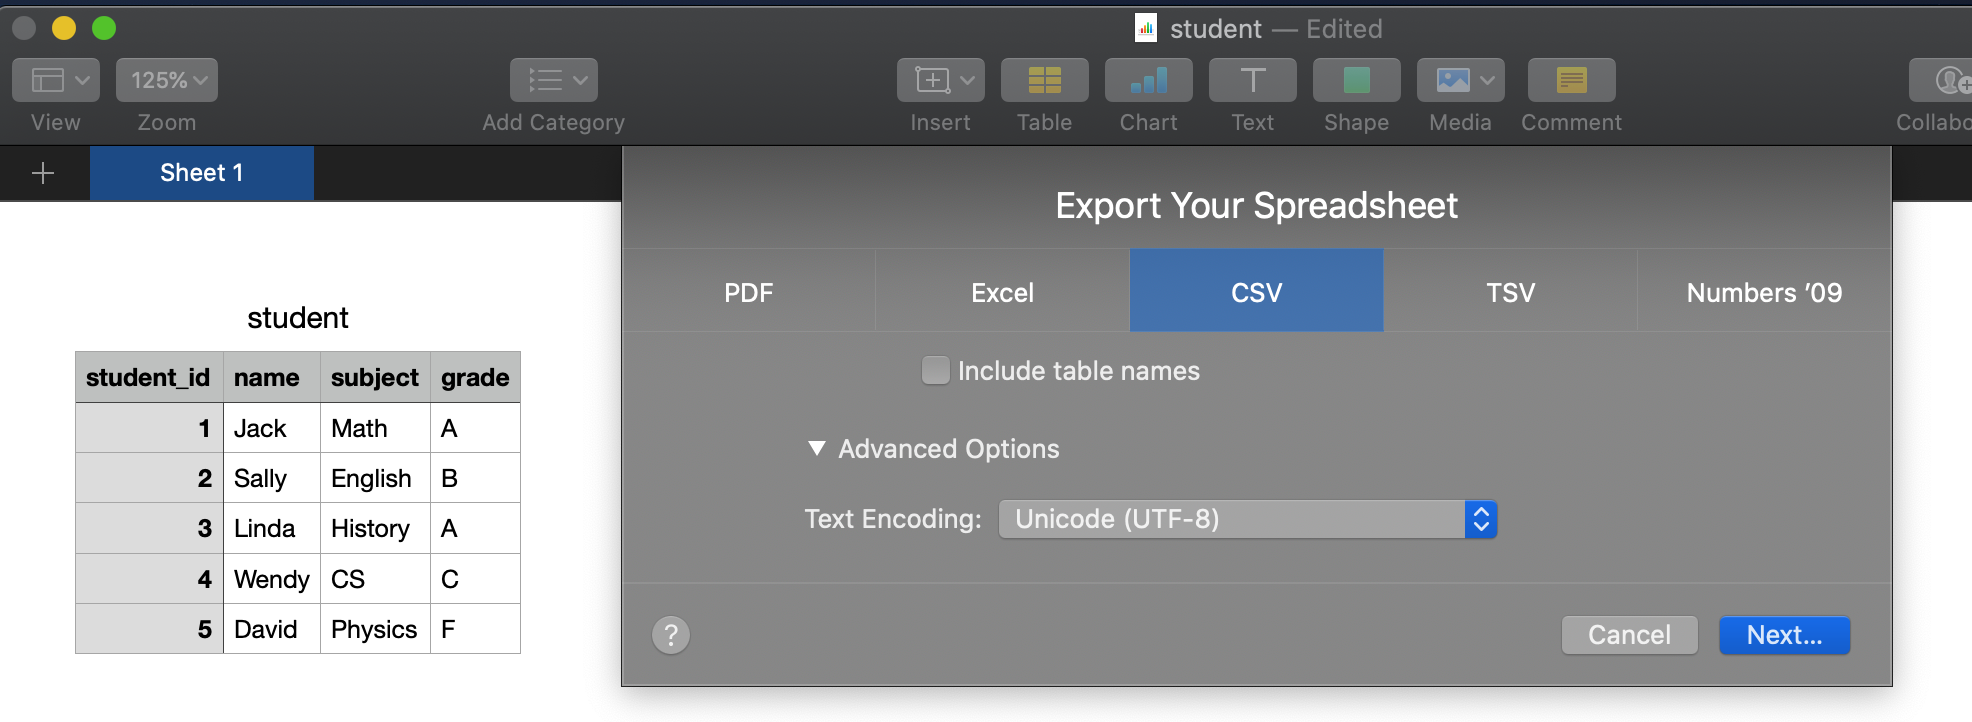Viewport: 1972px width, 722px height.
Task: Switch to the PDF export tab
Action: point(749,292)
